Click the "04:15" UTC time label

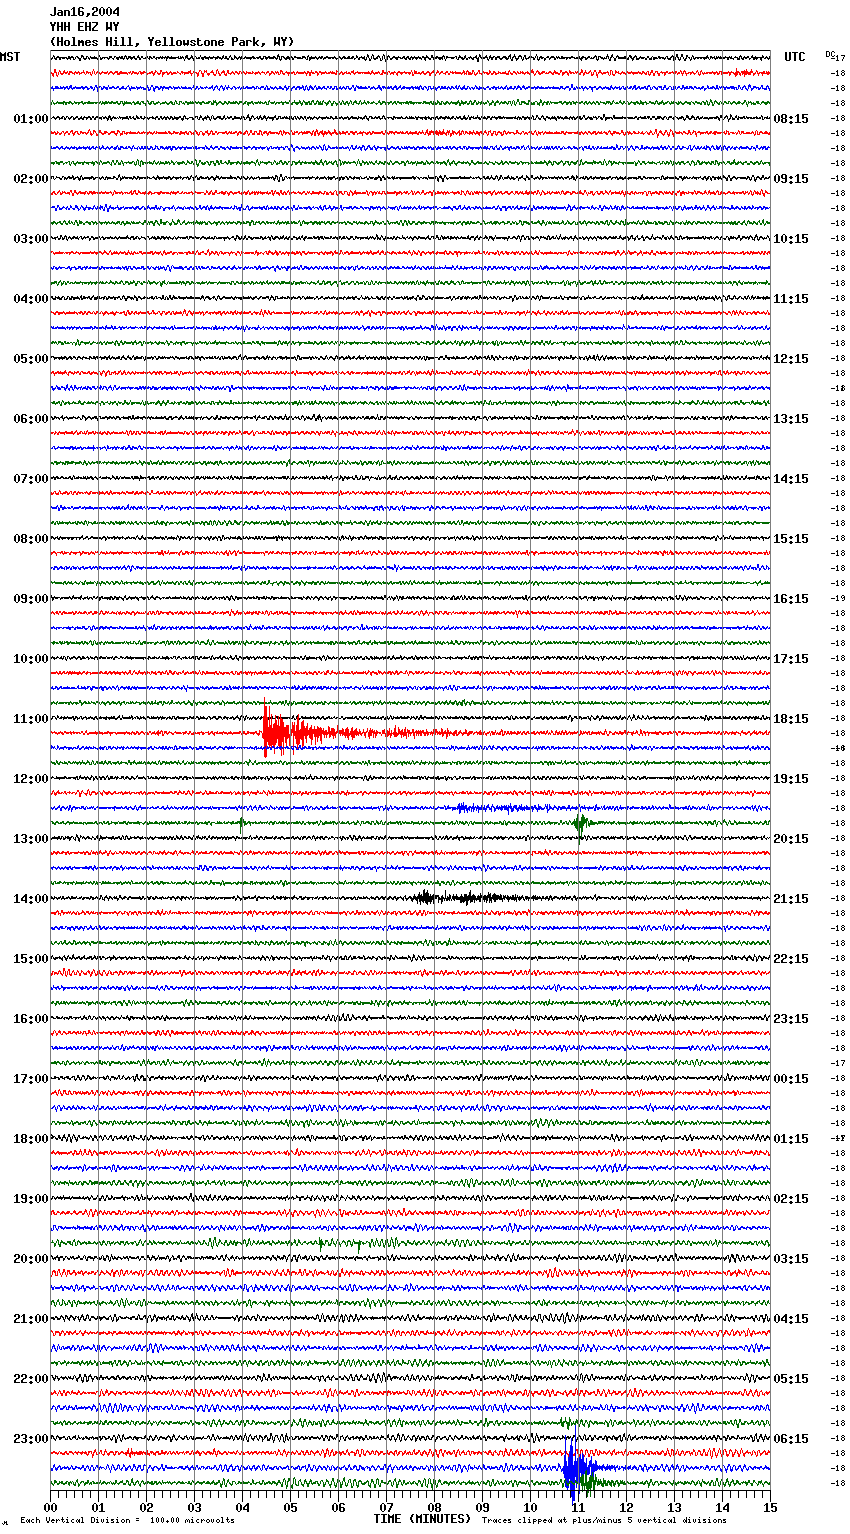click(x=791, y=1319)
